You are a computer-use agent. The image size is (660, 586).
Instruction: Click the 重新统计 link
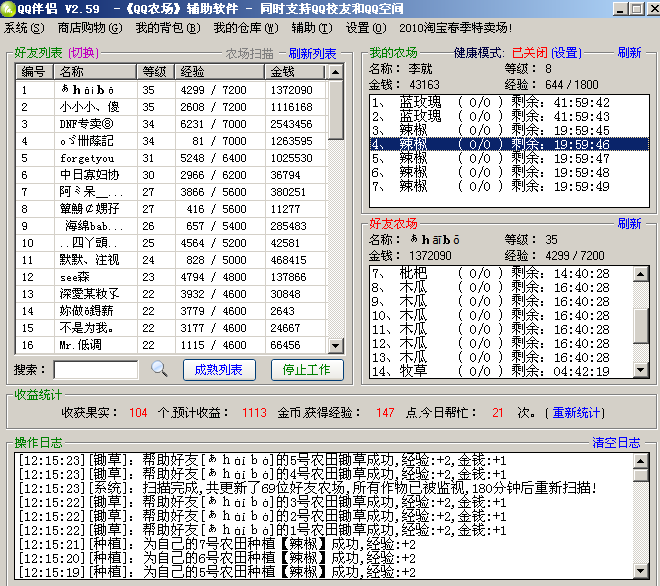pyautogui.click(x=577, y=413)
